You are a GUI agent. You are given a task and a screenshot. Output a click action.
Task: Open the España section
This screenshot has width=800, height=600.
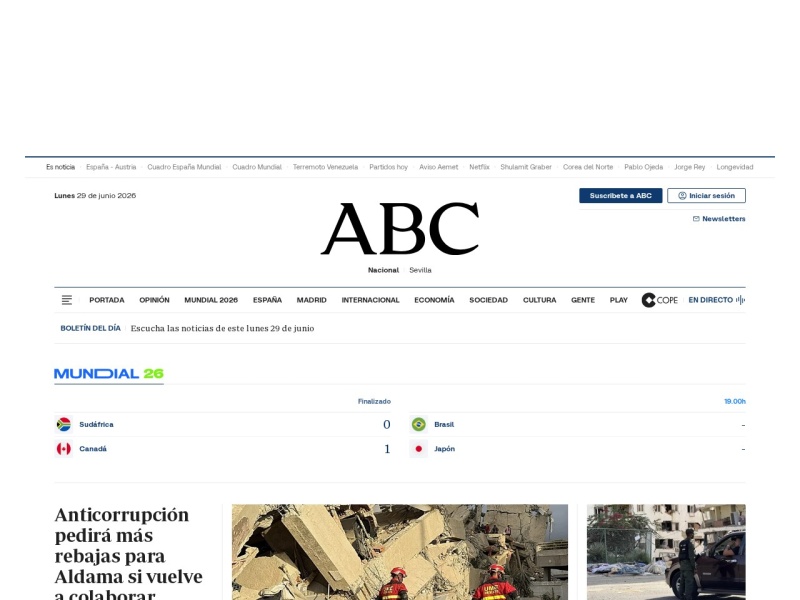(x=267, y=300)
